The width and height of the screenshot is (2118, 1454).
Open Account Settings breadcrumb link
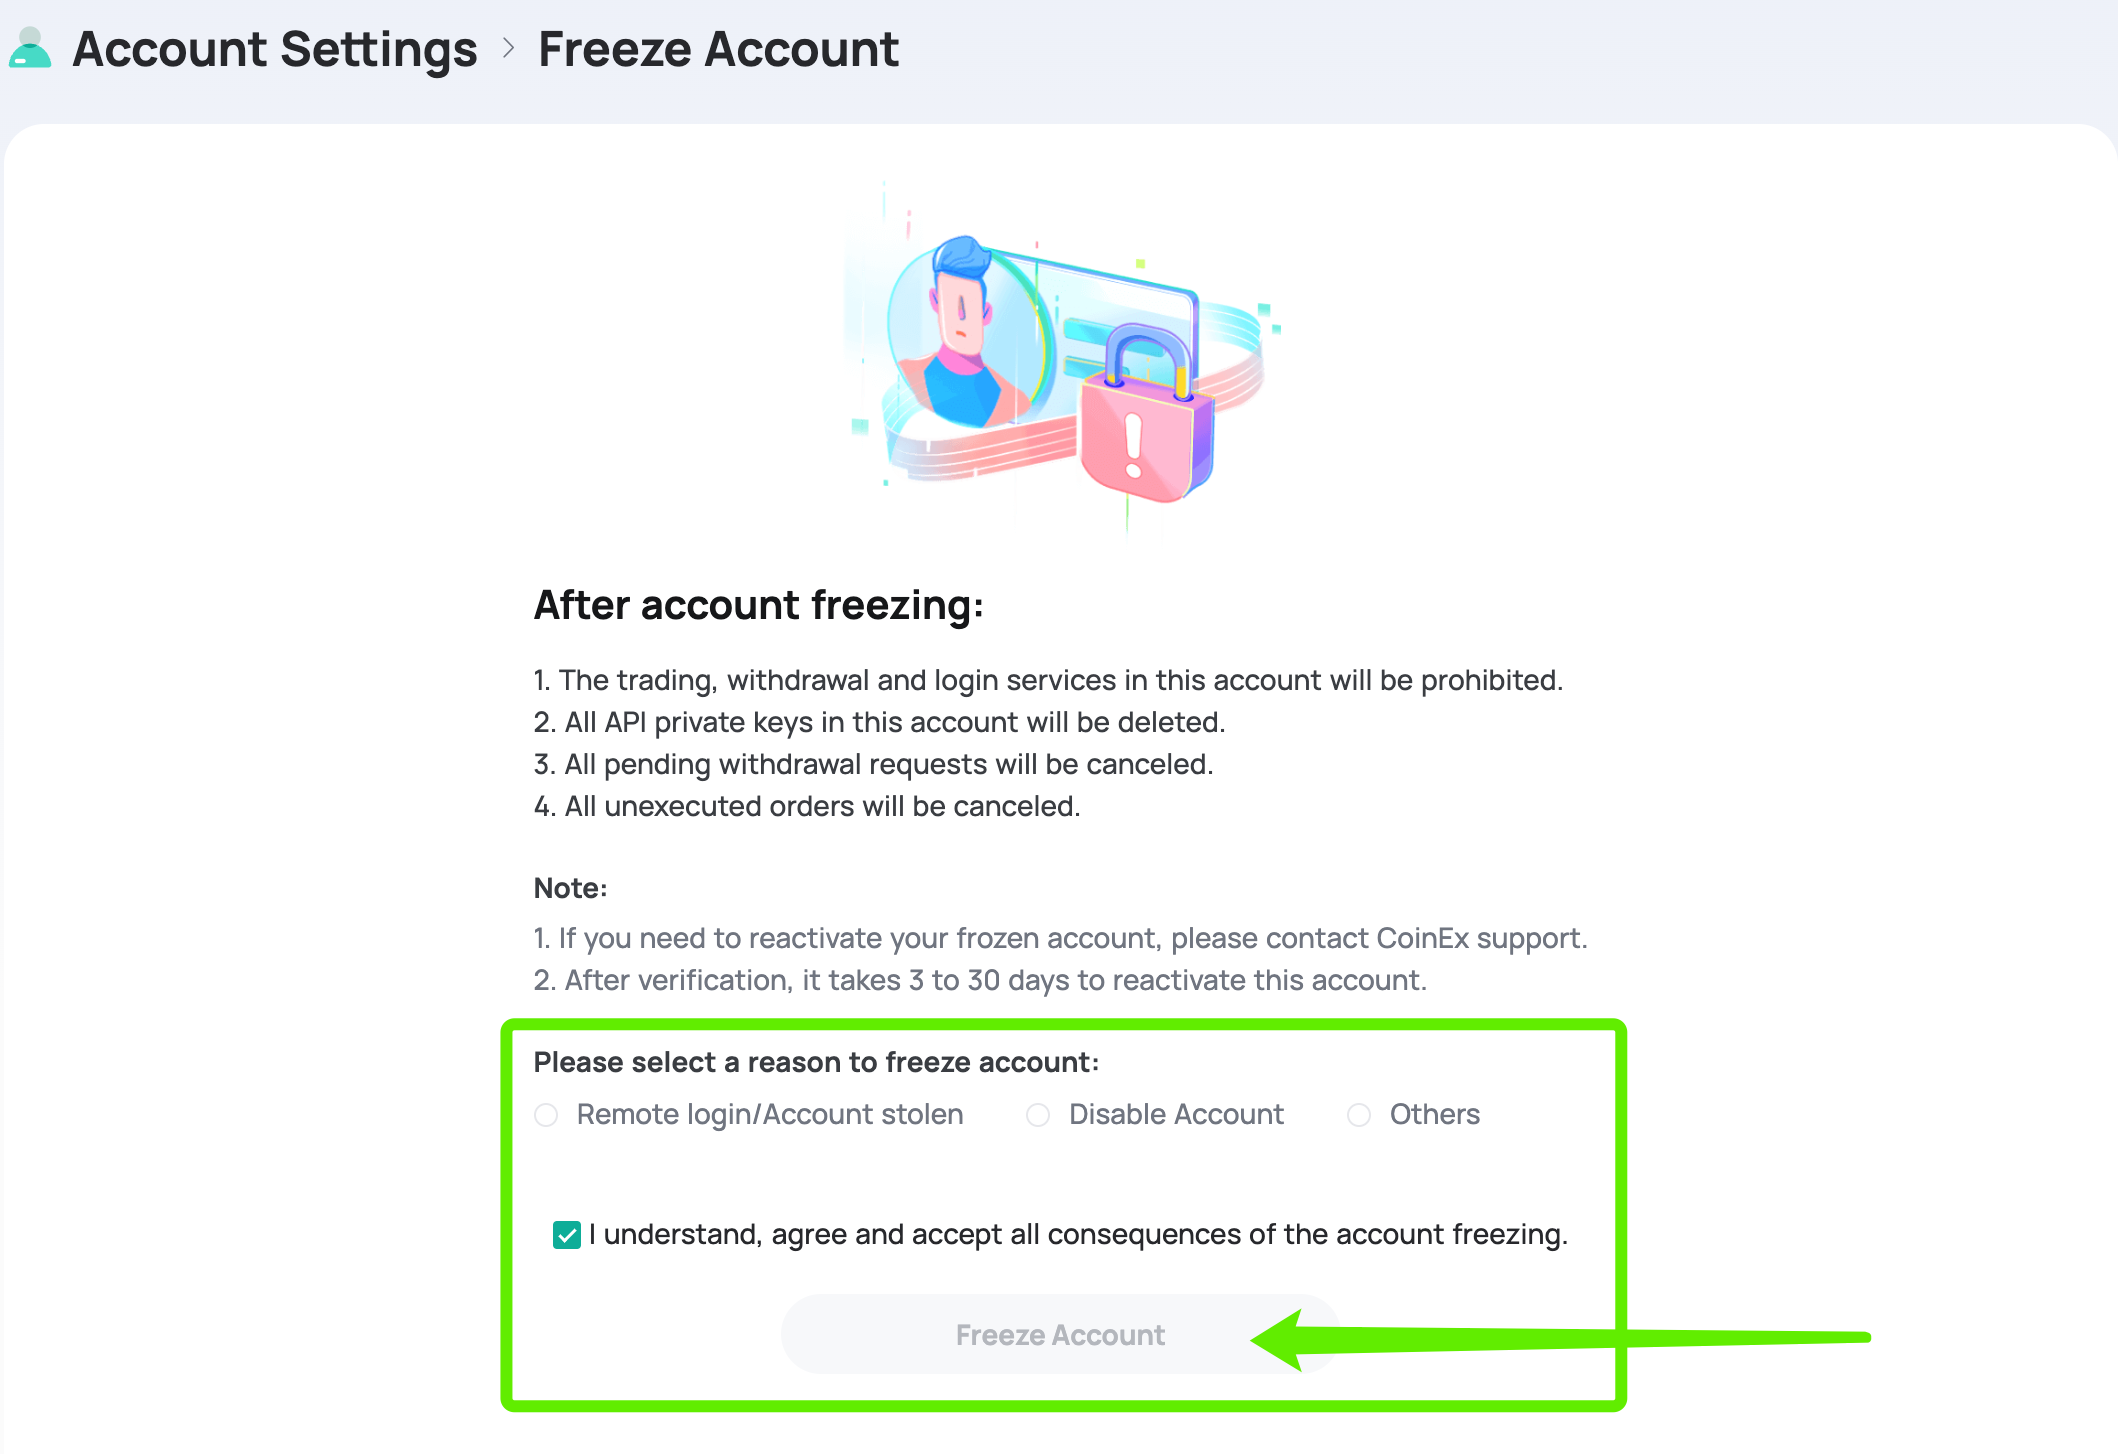(275, 49)
